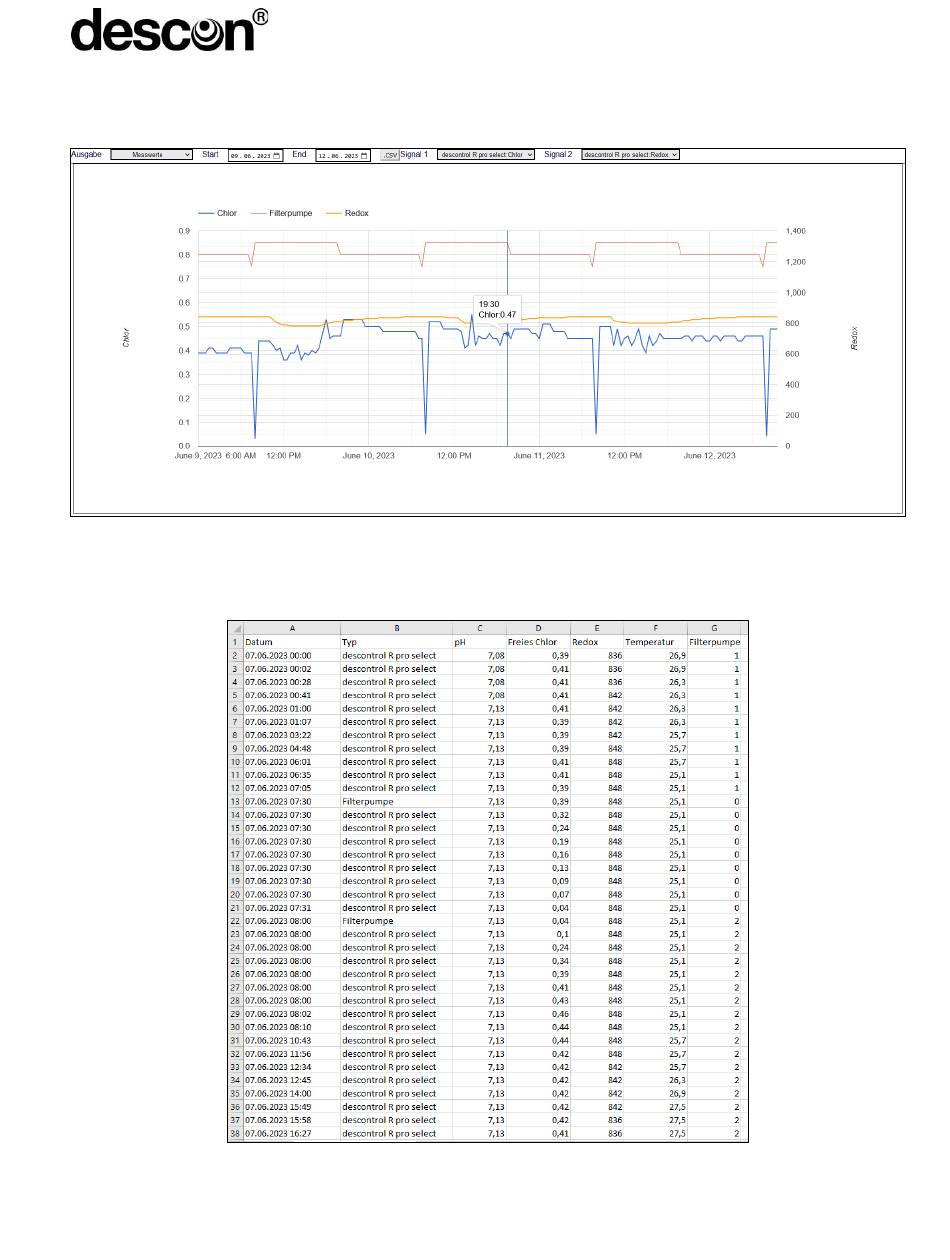This screenshot has width=950, height=1260.
Task: Click the descon logo
Action: pyautogui.click(x=169, y=30)
